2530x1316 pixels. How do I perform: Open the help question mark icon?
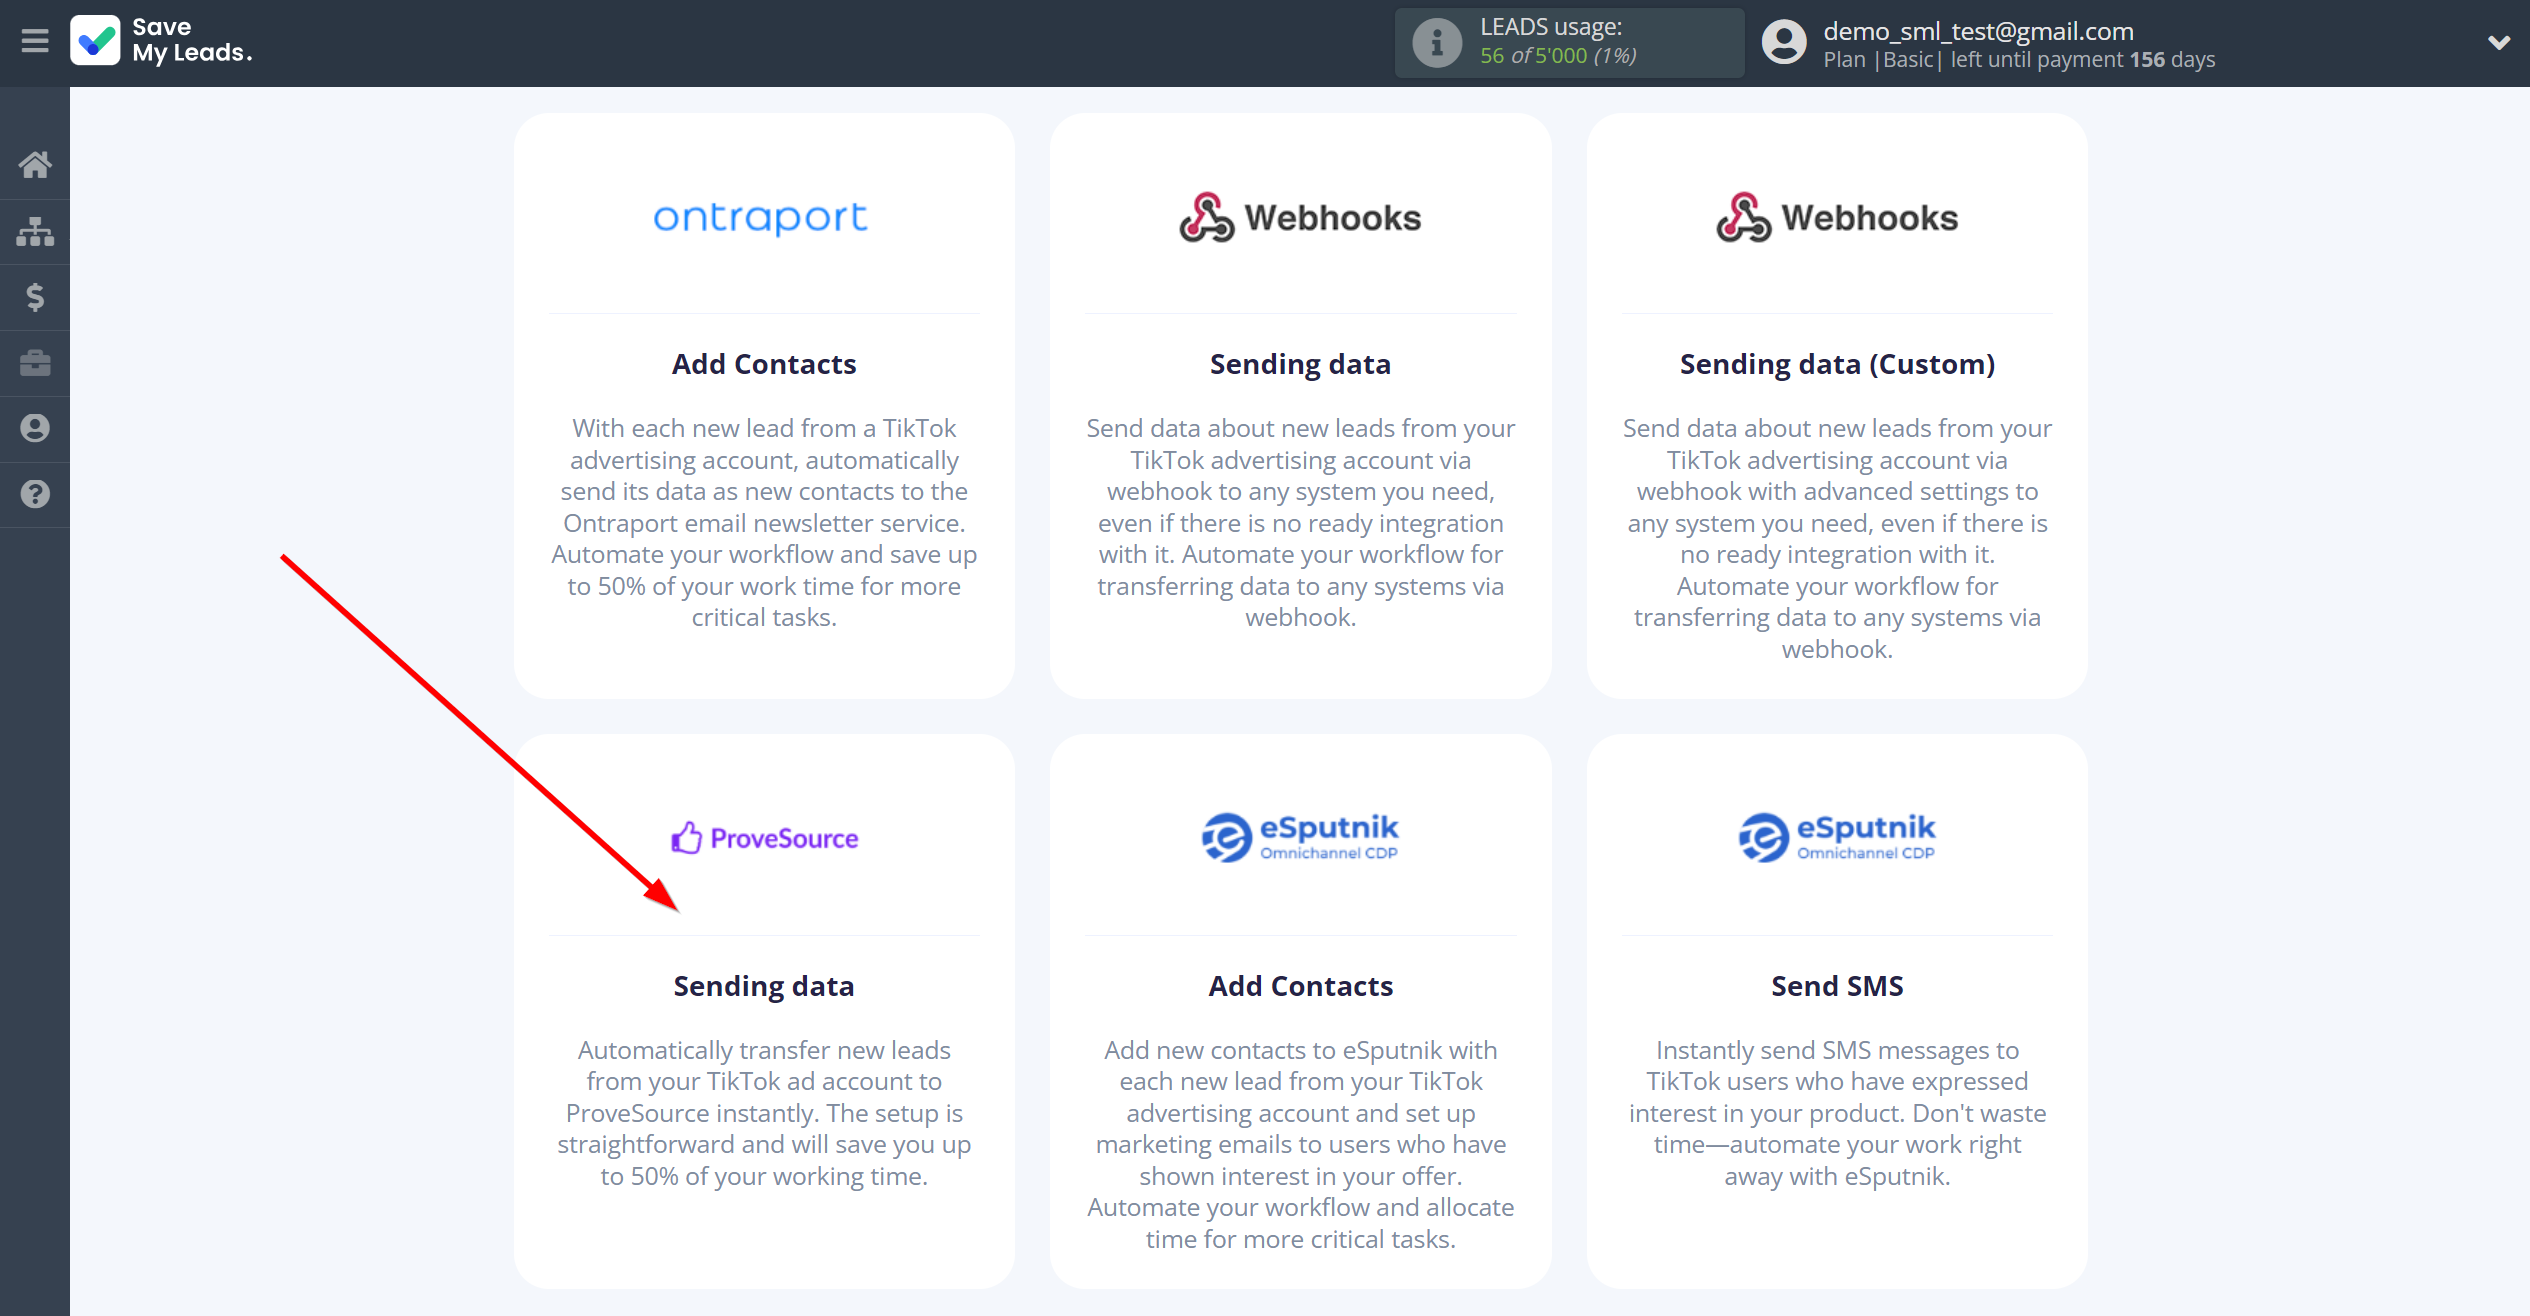(x=35, y=494)
